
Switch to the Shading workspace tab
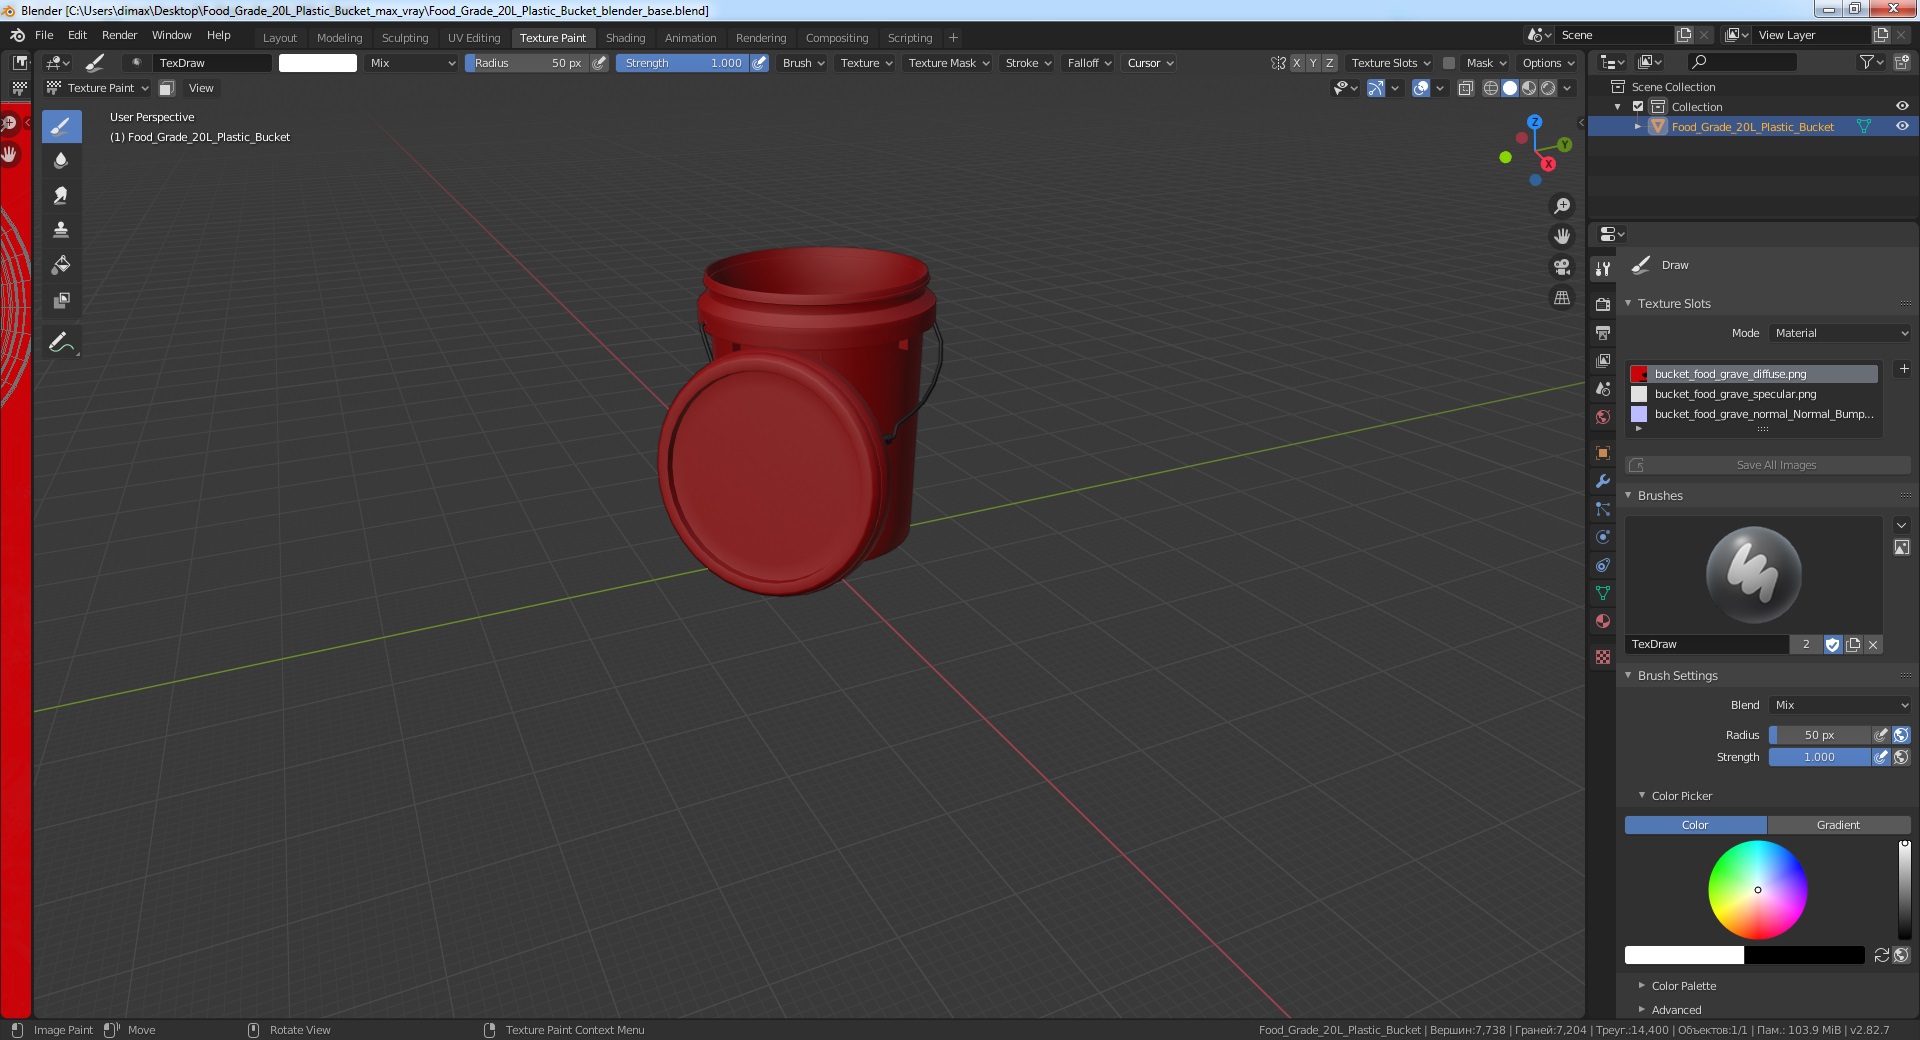coord(625,38)
